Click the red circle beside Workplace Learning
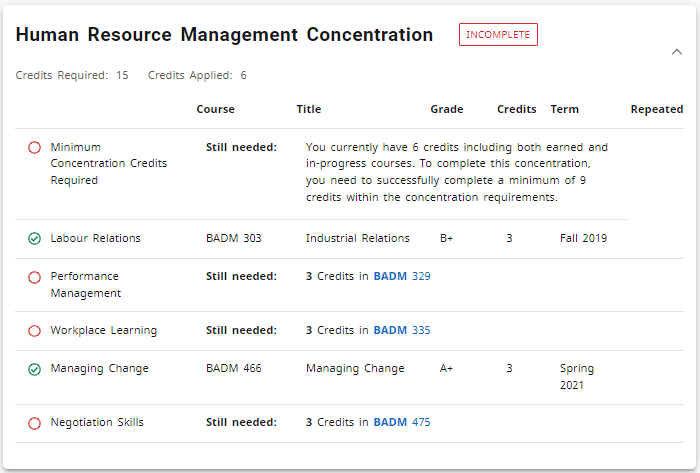Image resolution: width=700 pixels, height=473 pixels. pos(34,331)
